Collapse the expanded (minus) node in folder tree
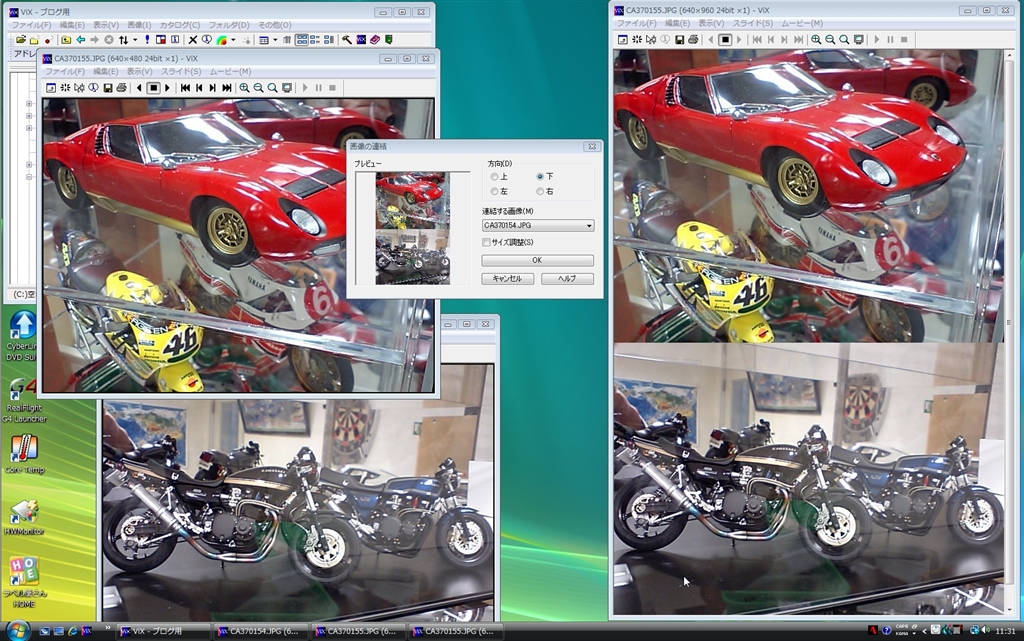 point(29,177)
